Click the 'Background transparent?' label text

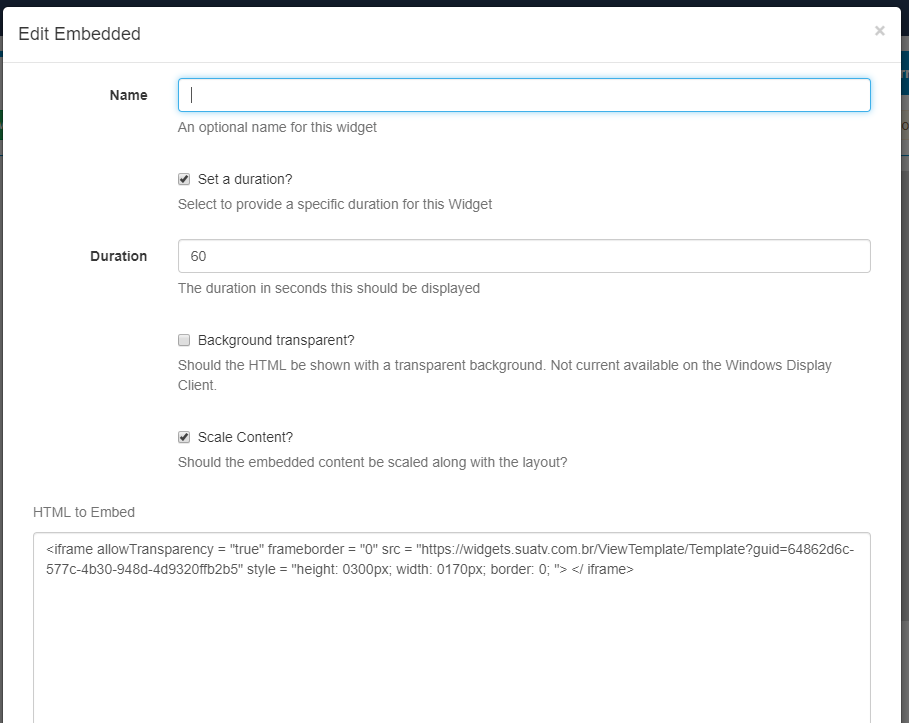(276, 340)
